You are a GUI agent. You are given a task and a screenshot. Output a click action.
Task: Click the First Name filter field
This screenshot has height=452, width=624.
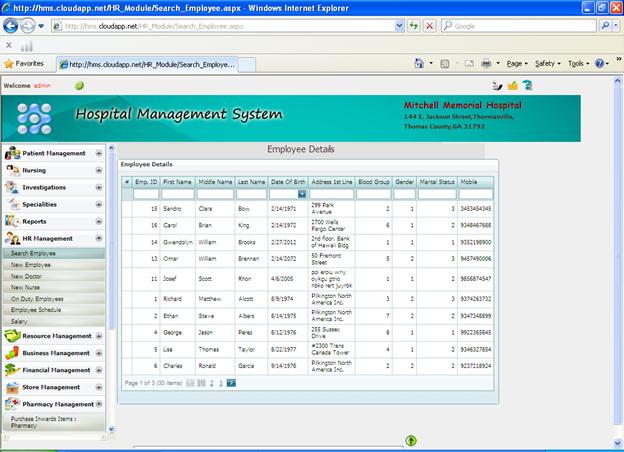177,194
